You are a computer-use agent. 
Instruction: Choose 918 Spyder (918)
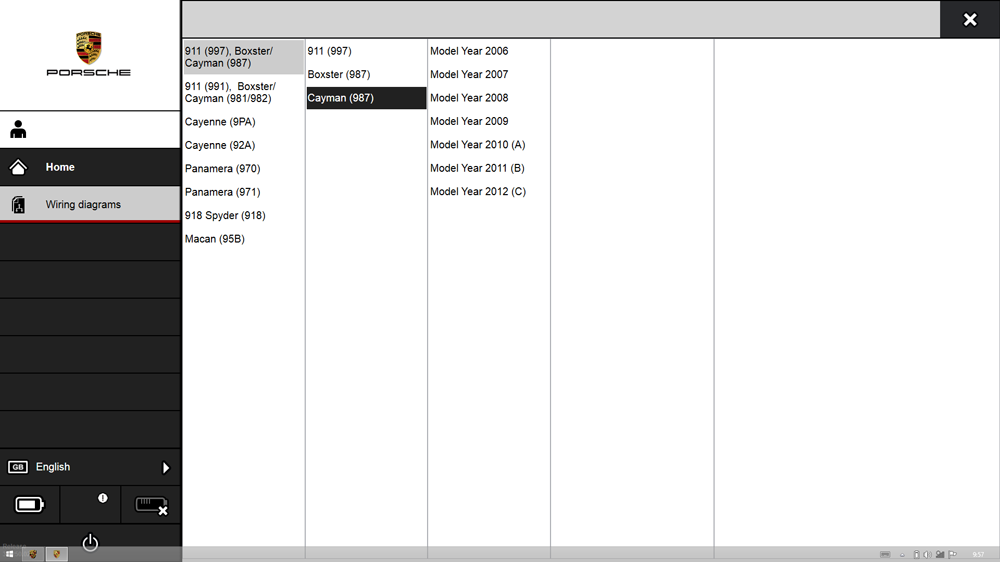244,216
